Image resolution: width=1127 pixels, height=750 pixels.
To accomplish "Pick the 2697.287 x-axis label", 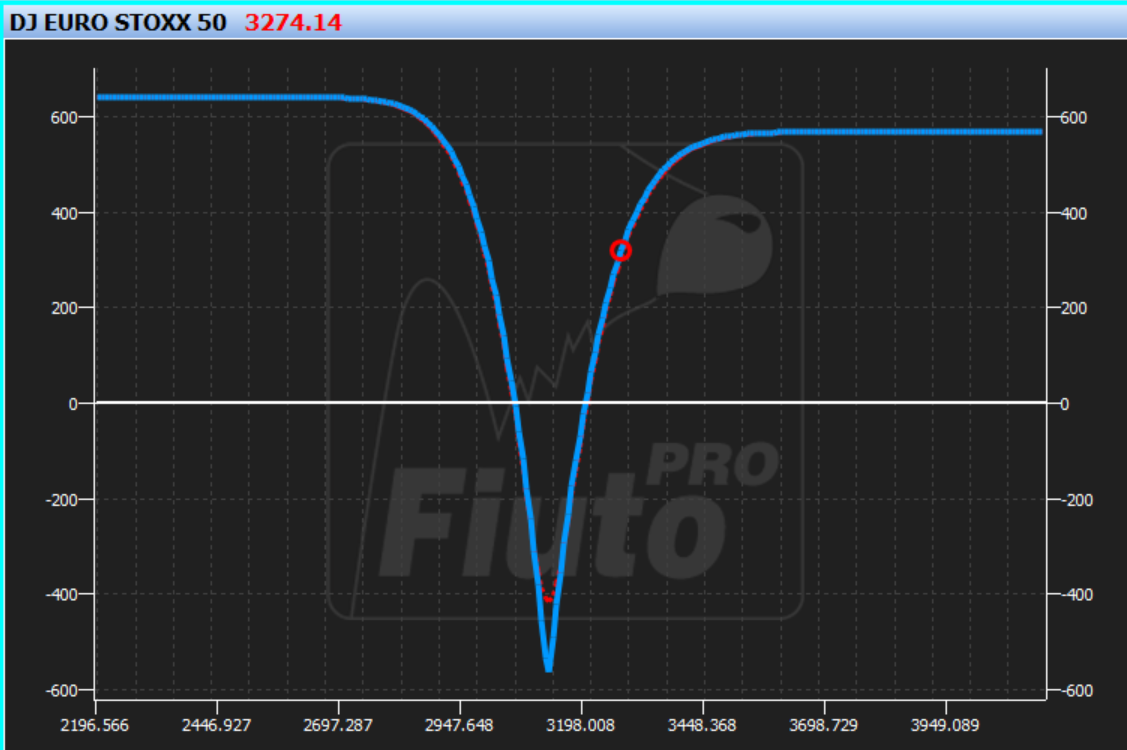I will coord(338,725).
